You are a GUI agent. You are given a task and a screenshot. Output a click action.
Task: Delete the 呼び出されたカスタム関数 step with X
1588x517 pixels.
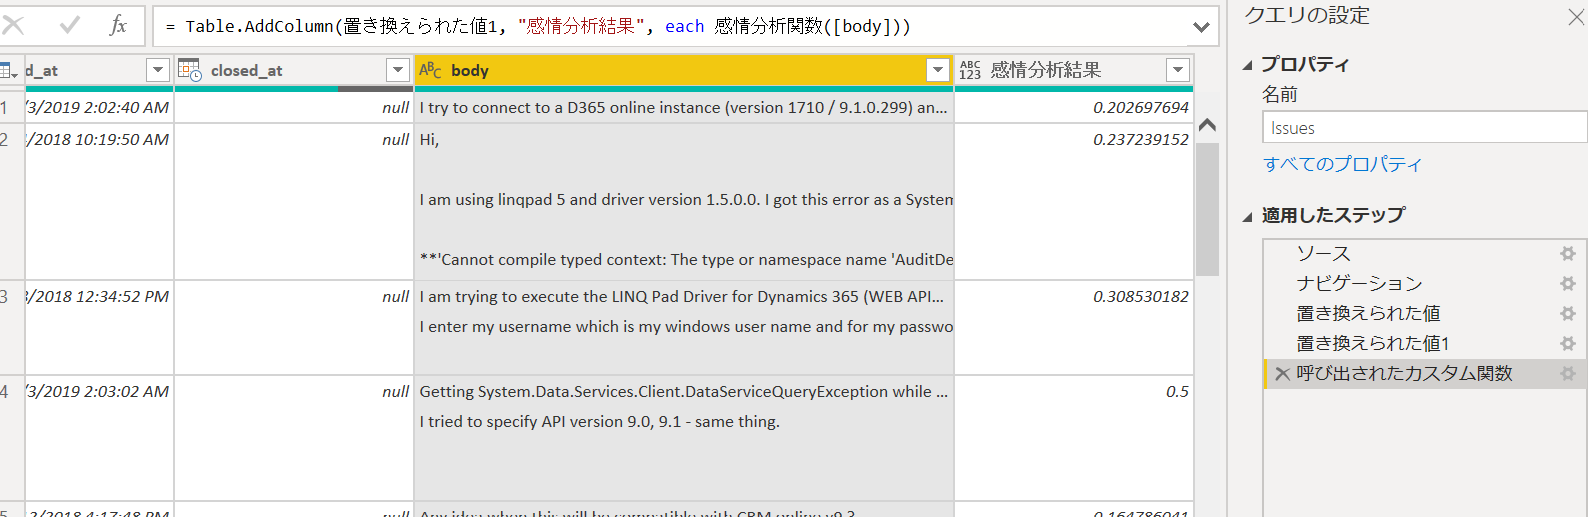tap(1282, 374)
